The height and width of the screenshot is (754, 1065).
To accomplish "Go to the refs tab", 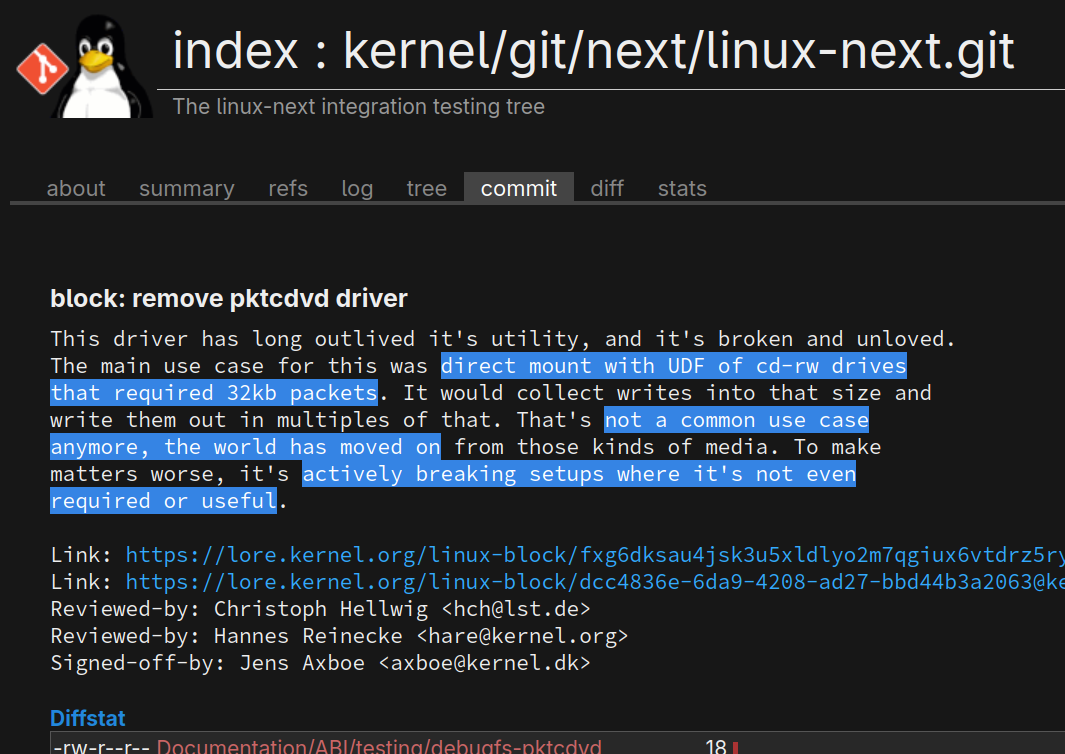I will [288, 188].
